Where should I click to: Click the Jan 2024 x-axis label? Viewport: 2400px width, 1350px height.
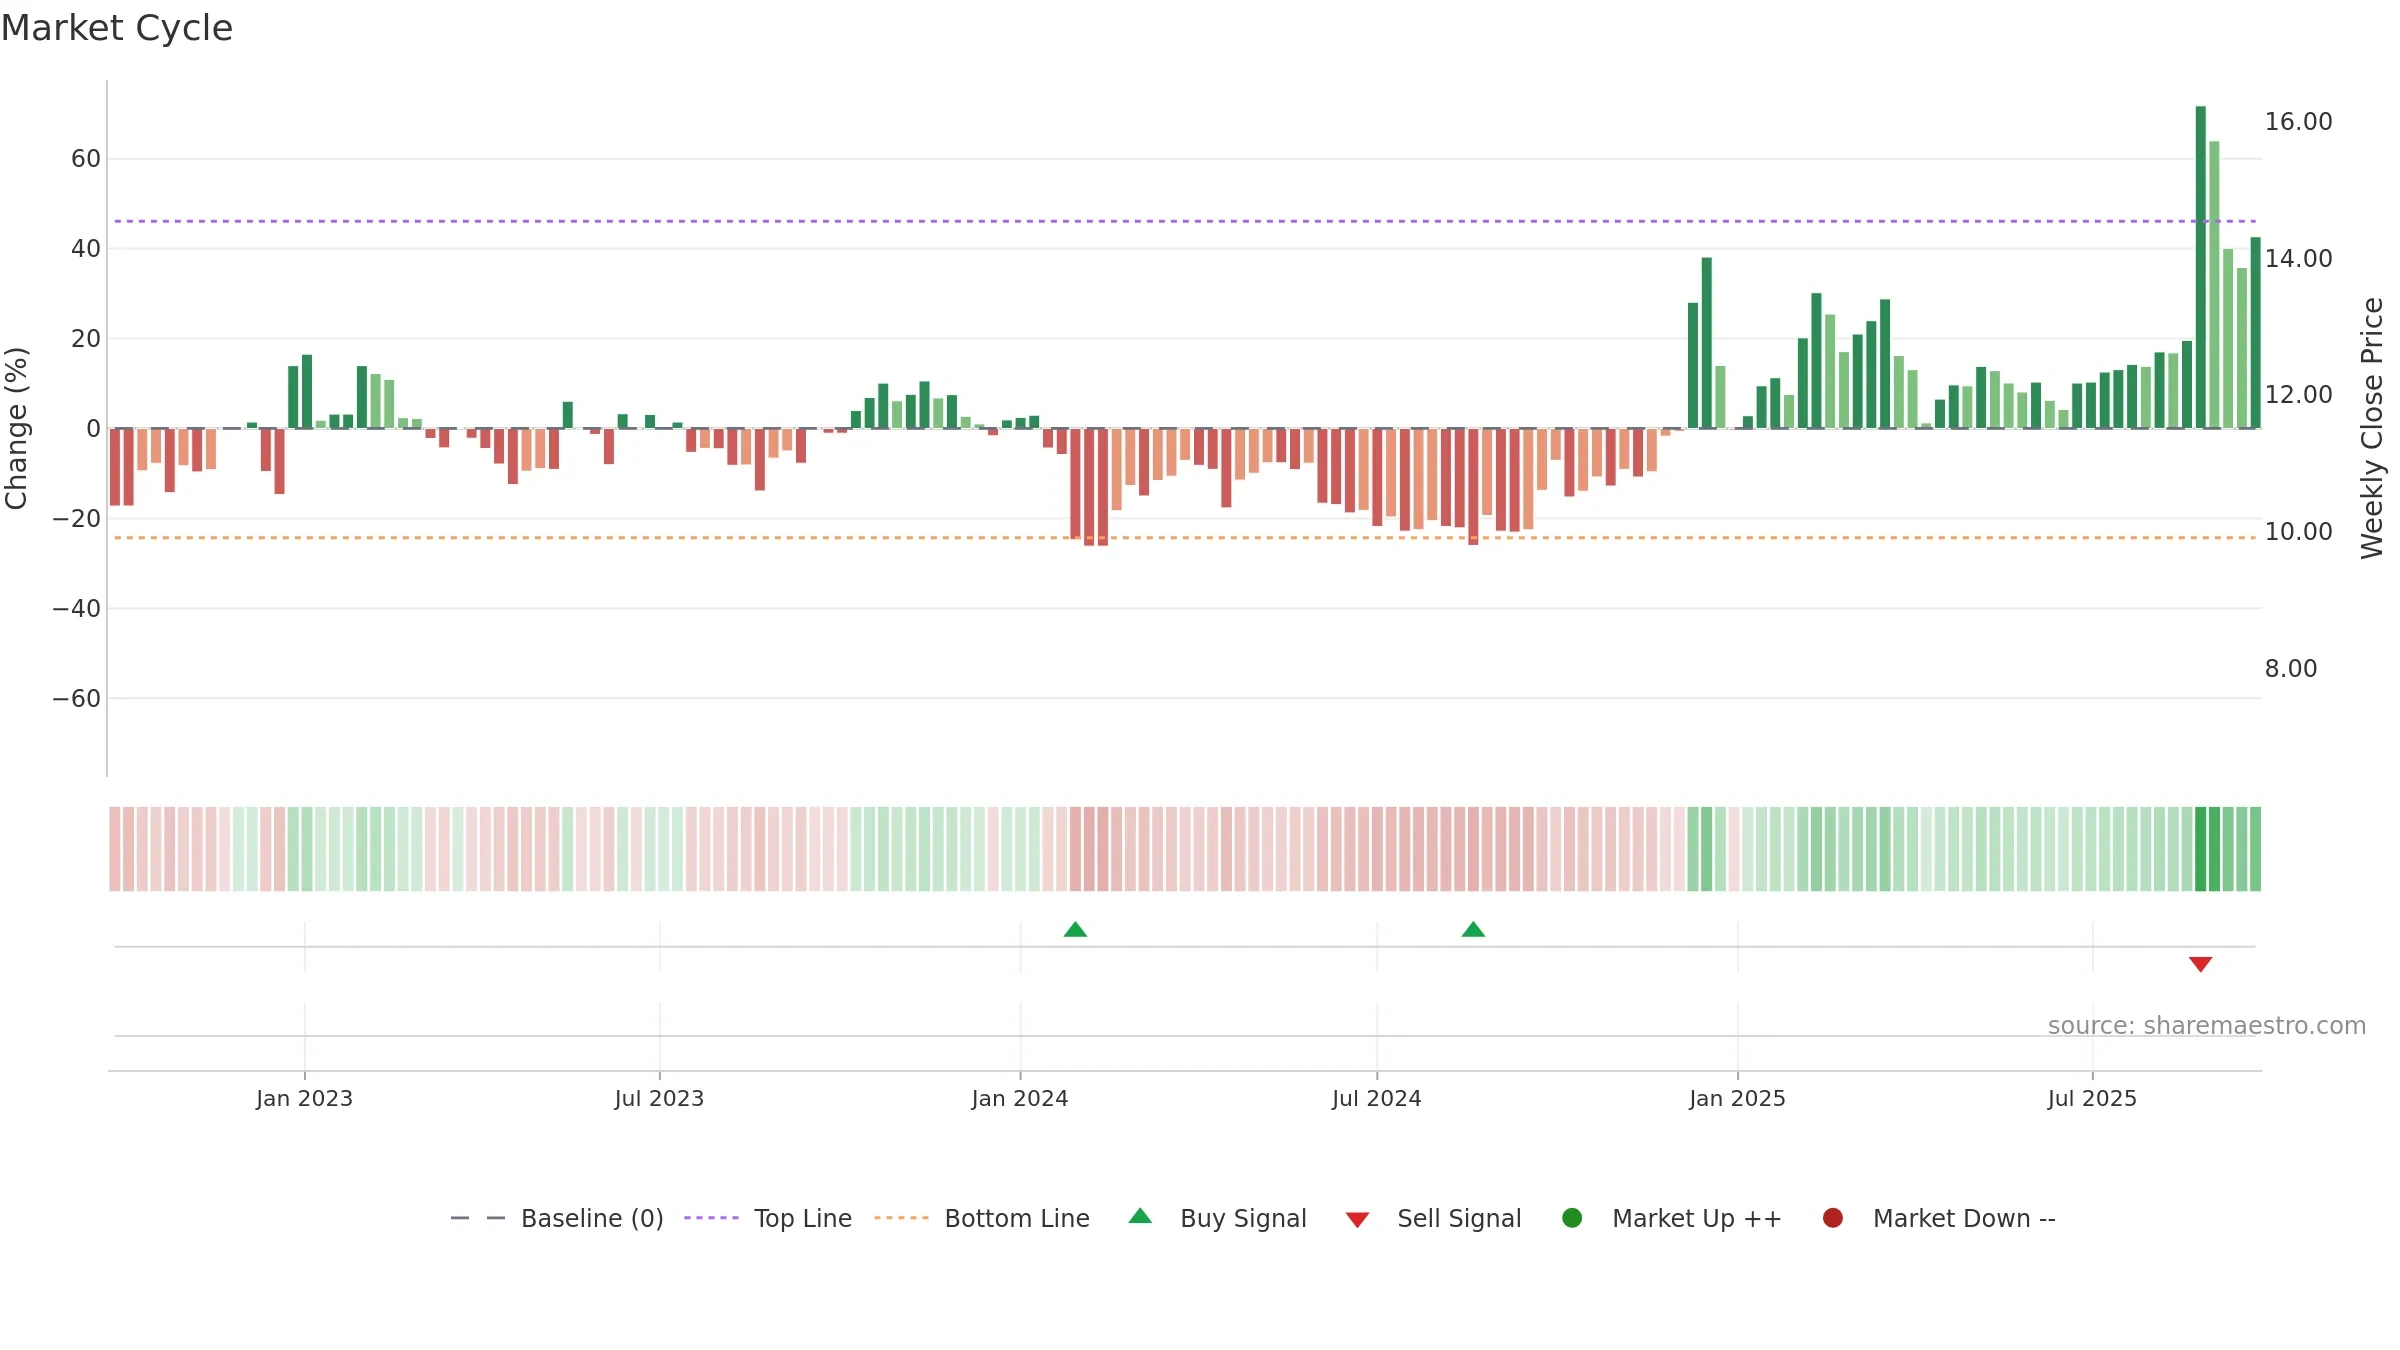(x=1020, y=1098)
